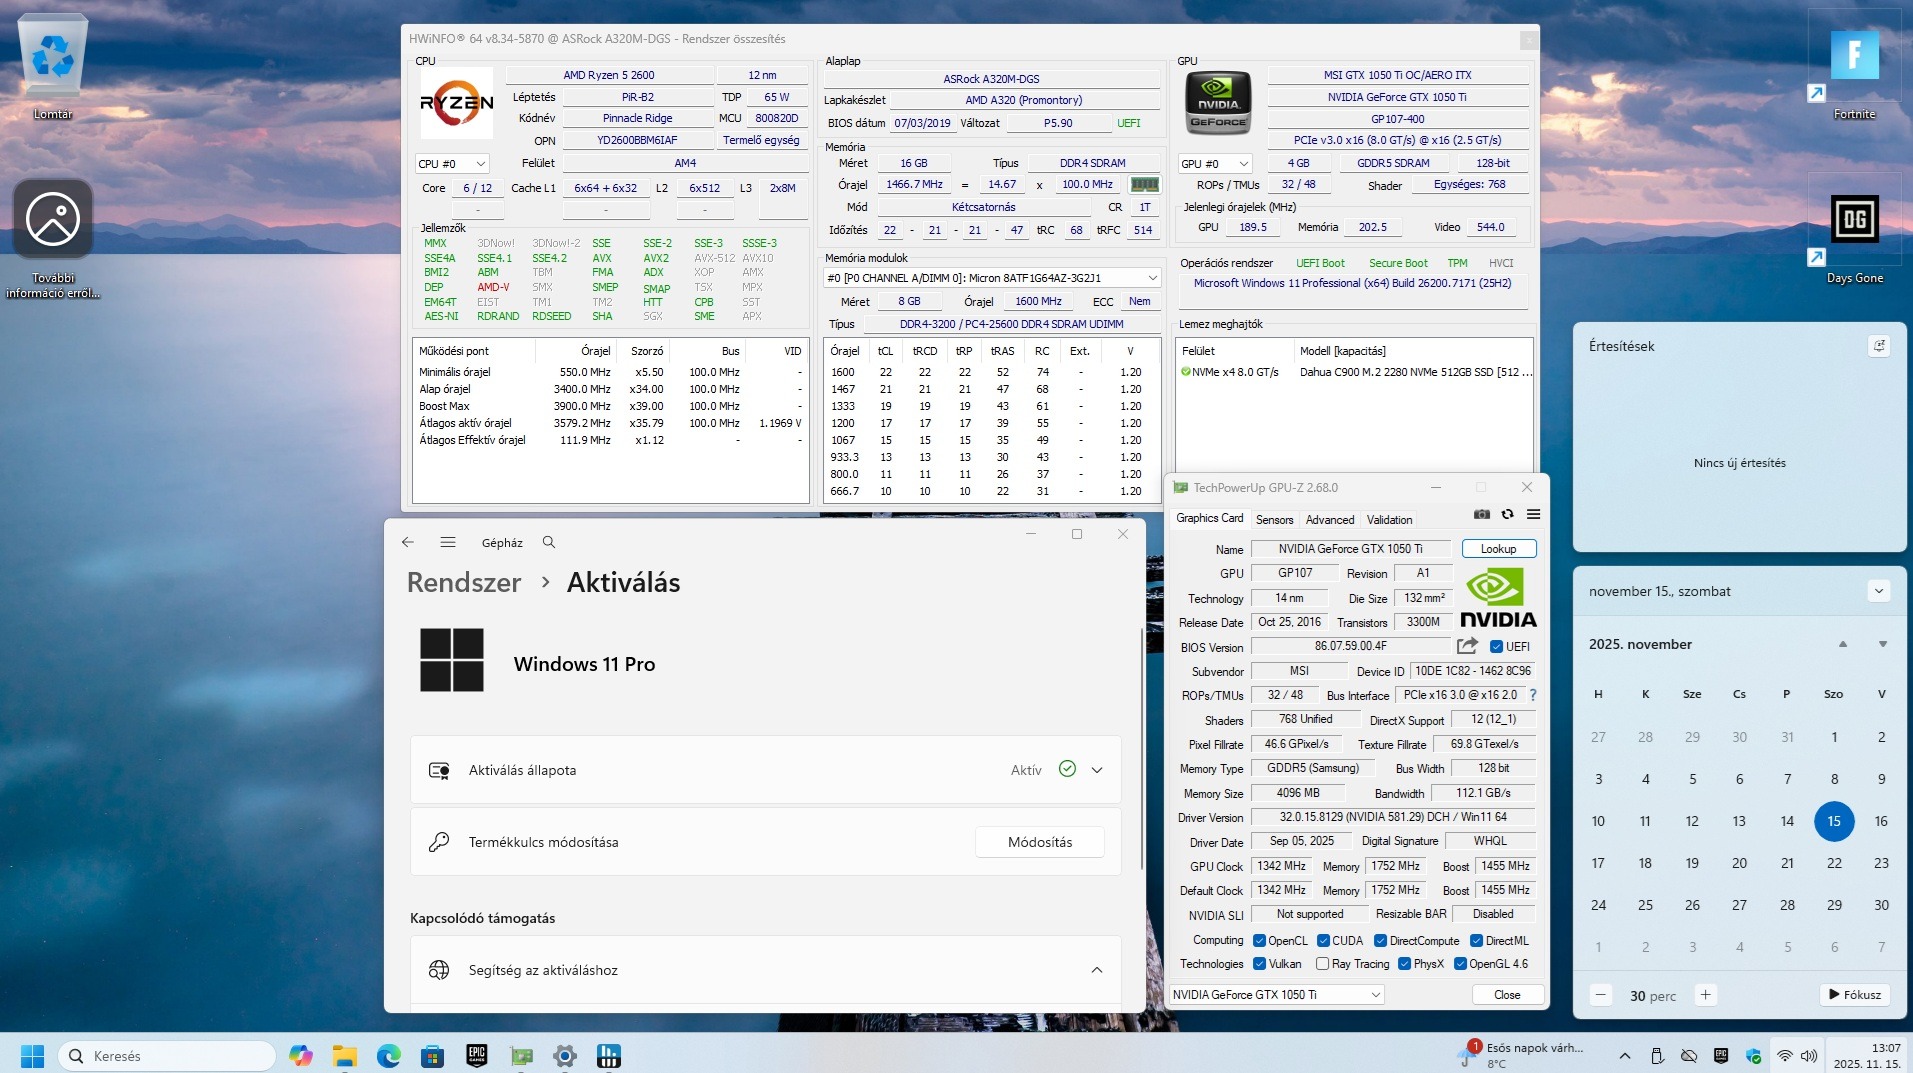Collapse the 'Segítség az aktiváláshoz' section

[1097, 970]
